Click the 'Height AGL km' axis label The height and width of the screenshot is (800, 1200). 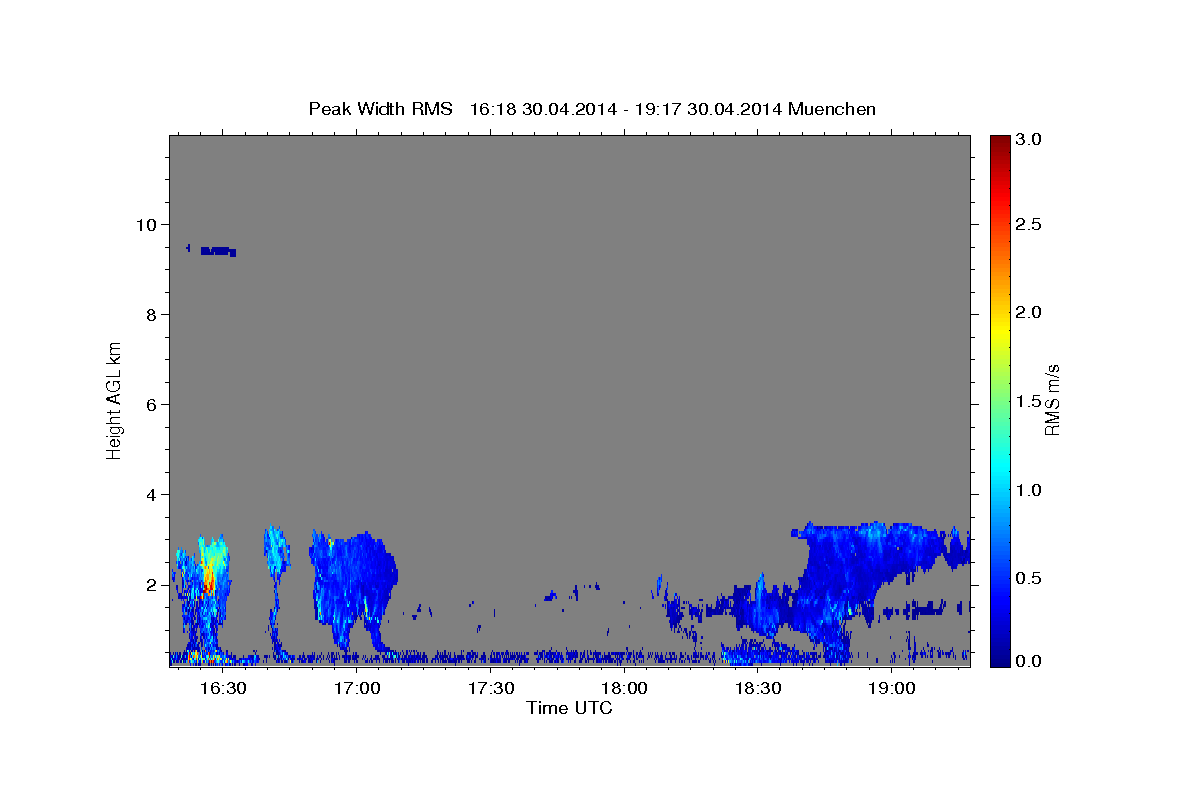(114, 400)
